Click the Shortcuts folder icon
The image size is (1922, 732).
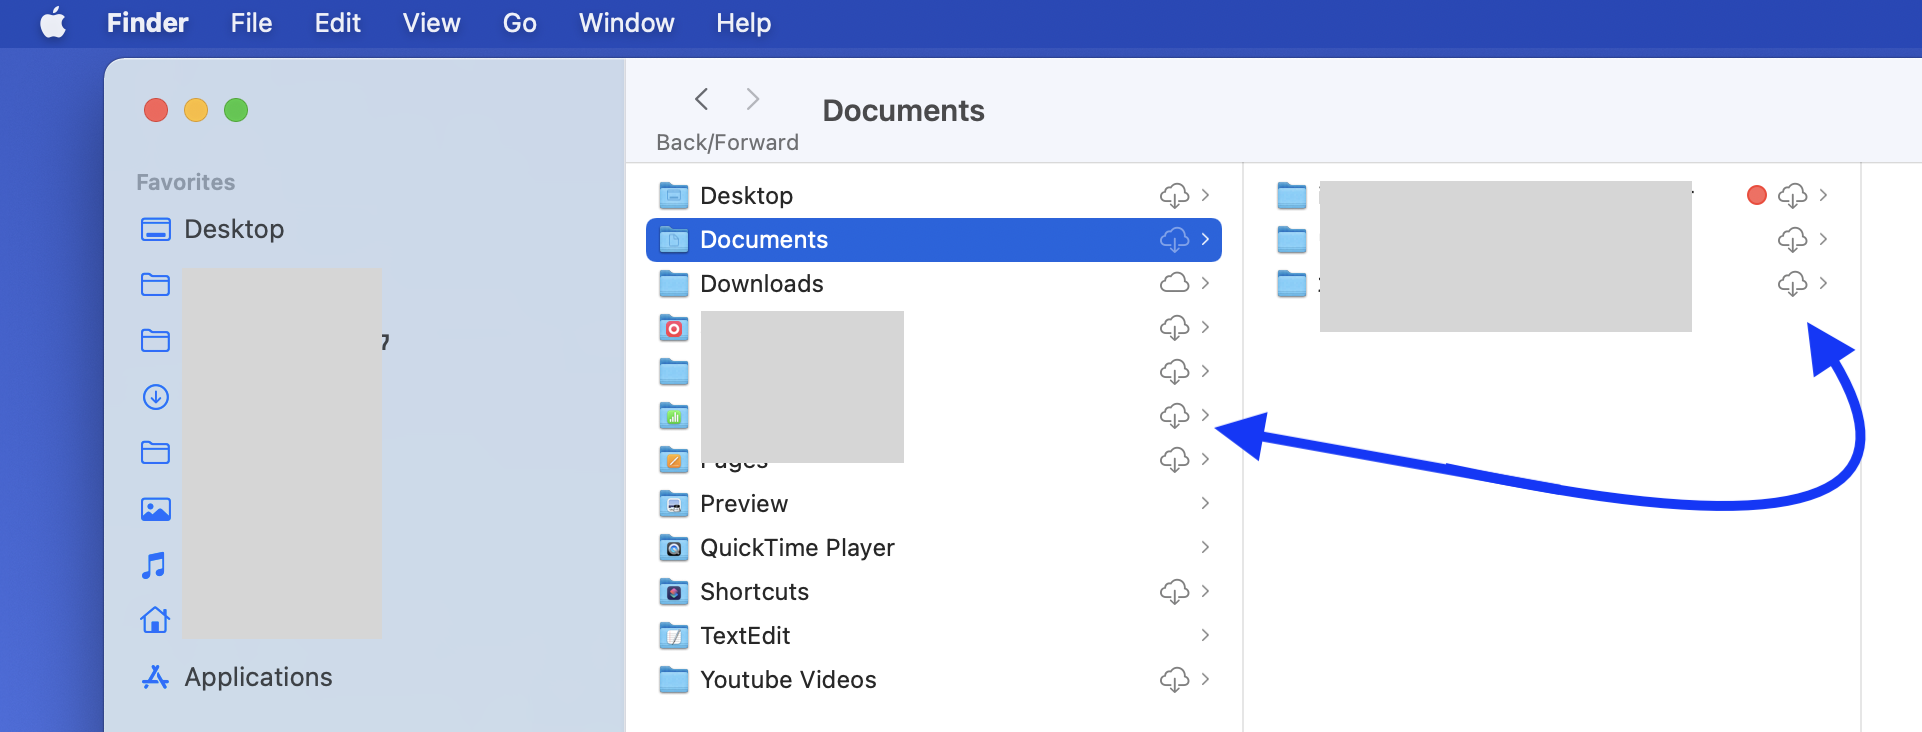tap(674, 591)
